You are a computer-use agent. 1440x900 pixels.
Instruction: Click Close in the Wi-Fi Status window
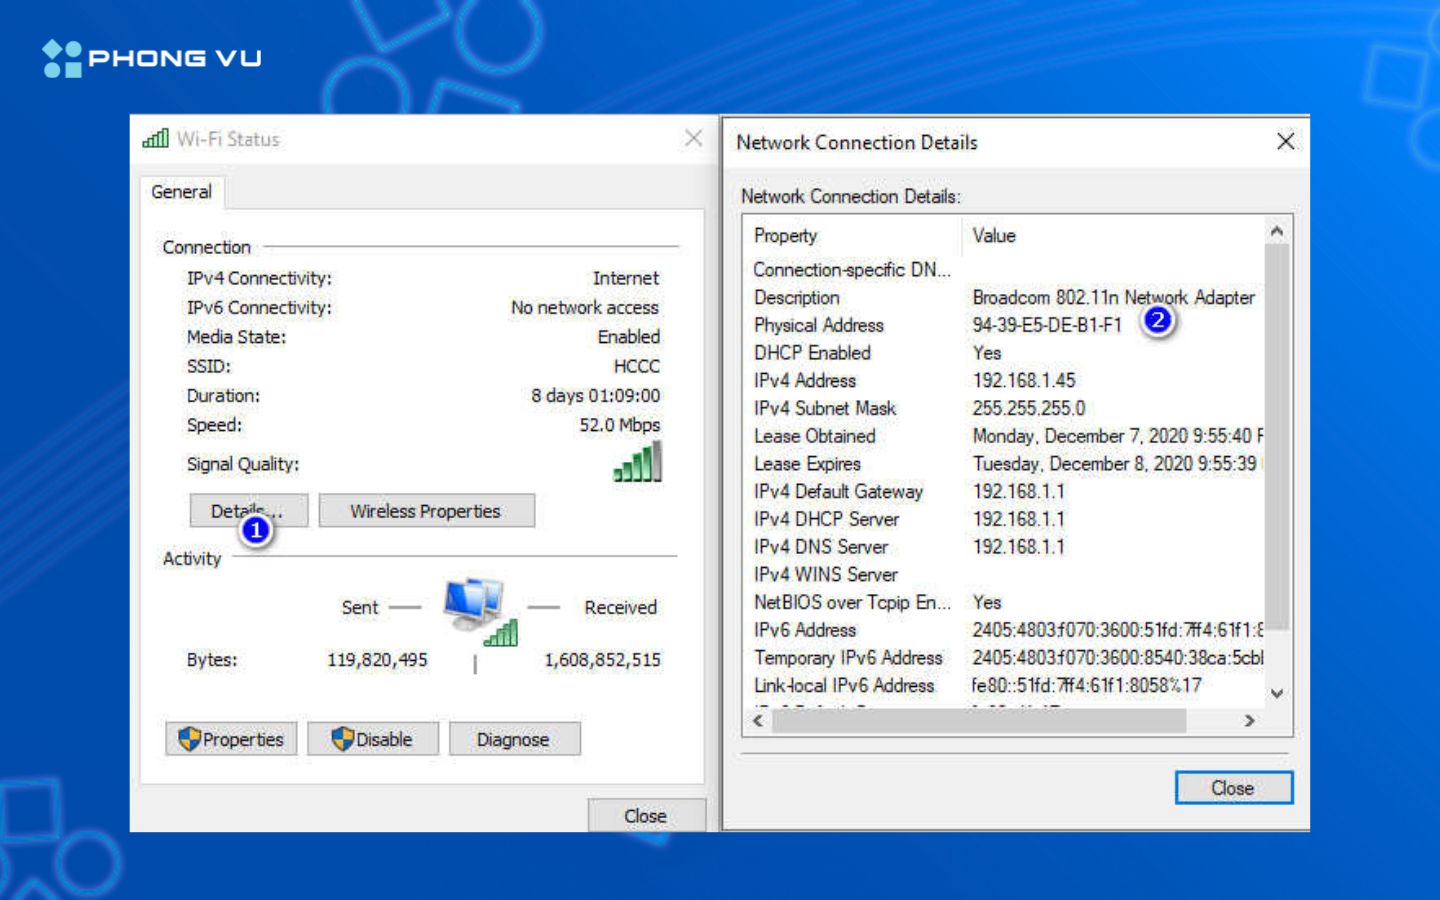pyautogui.click(x=646, y=815)
